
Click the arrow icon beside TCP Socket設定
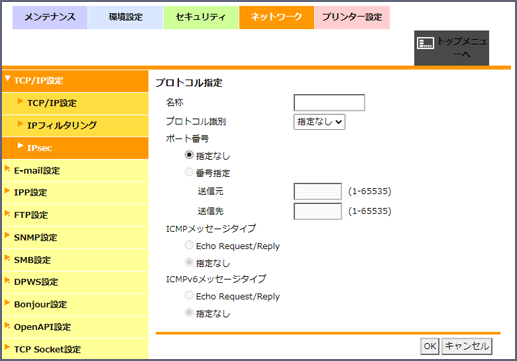pyautogui.click(x=7, y=347)
